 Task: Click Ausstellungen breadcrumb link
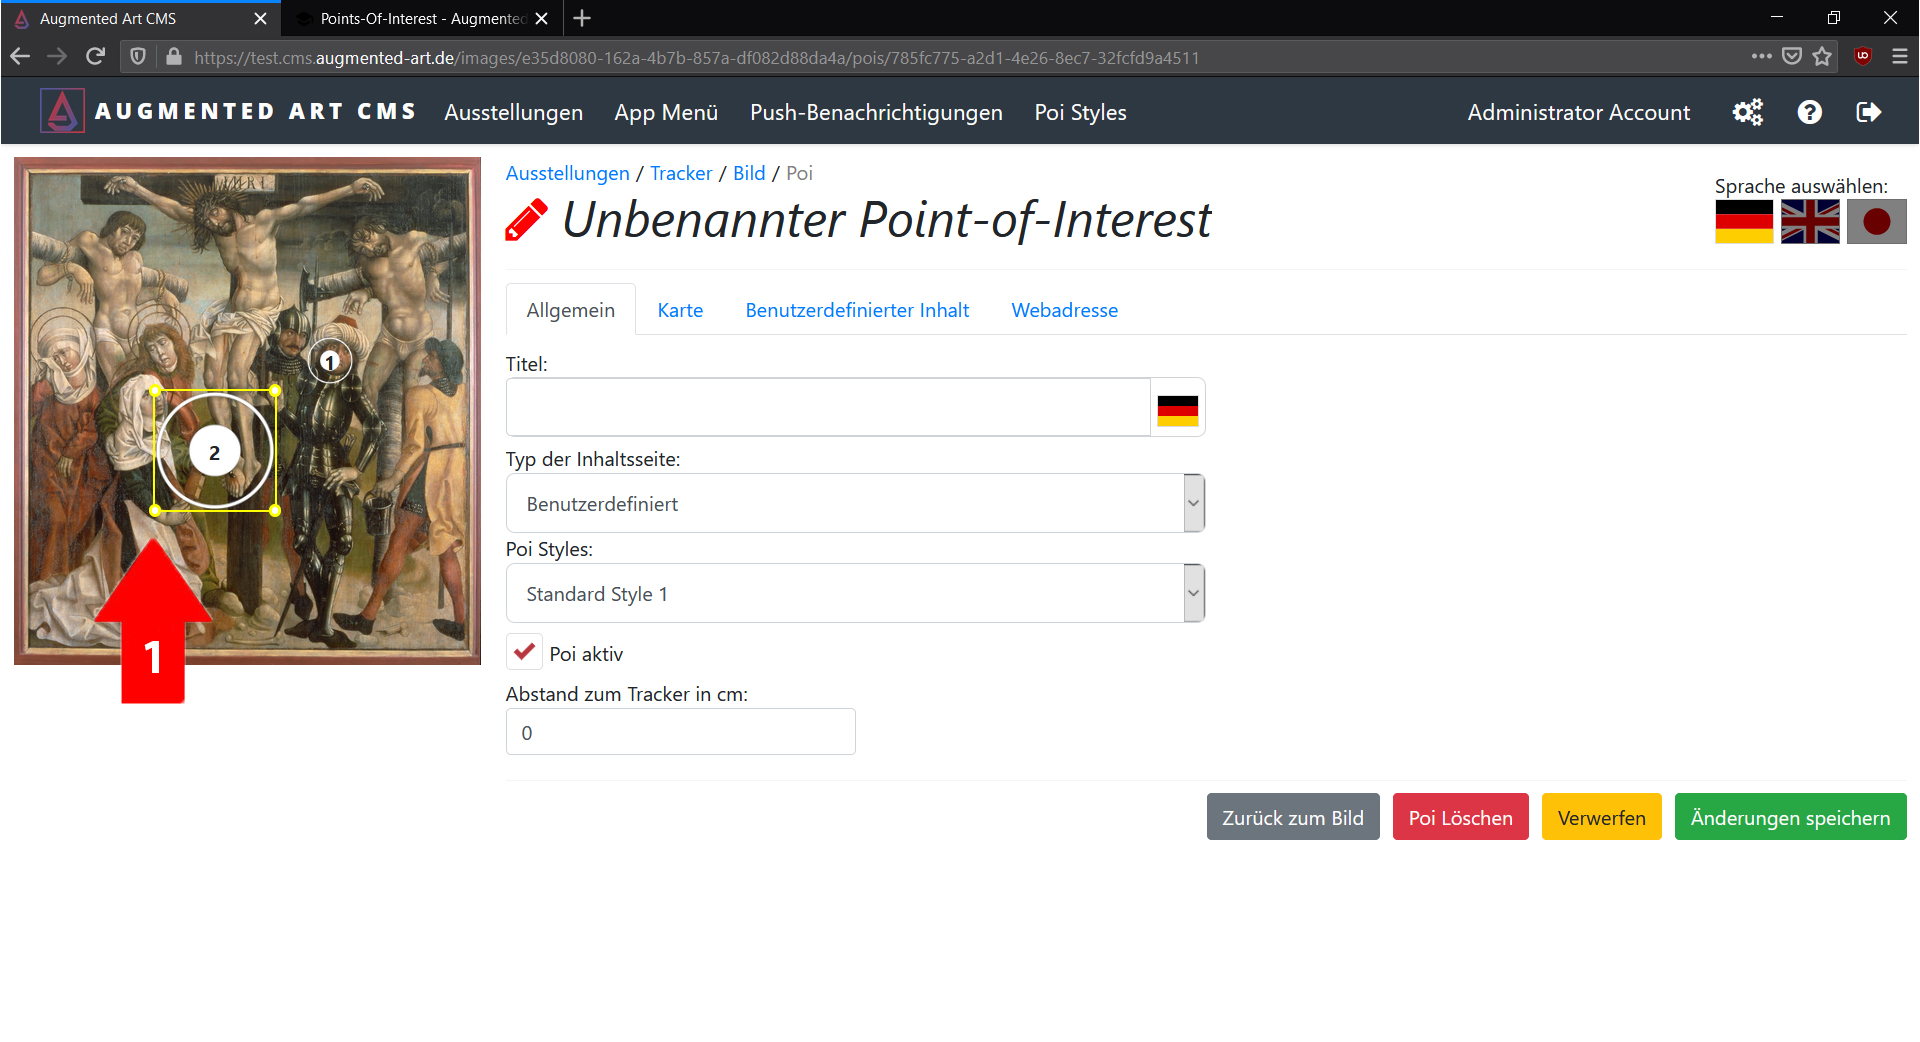coord(567,173)
